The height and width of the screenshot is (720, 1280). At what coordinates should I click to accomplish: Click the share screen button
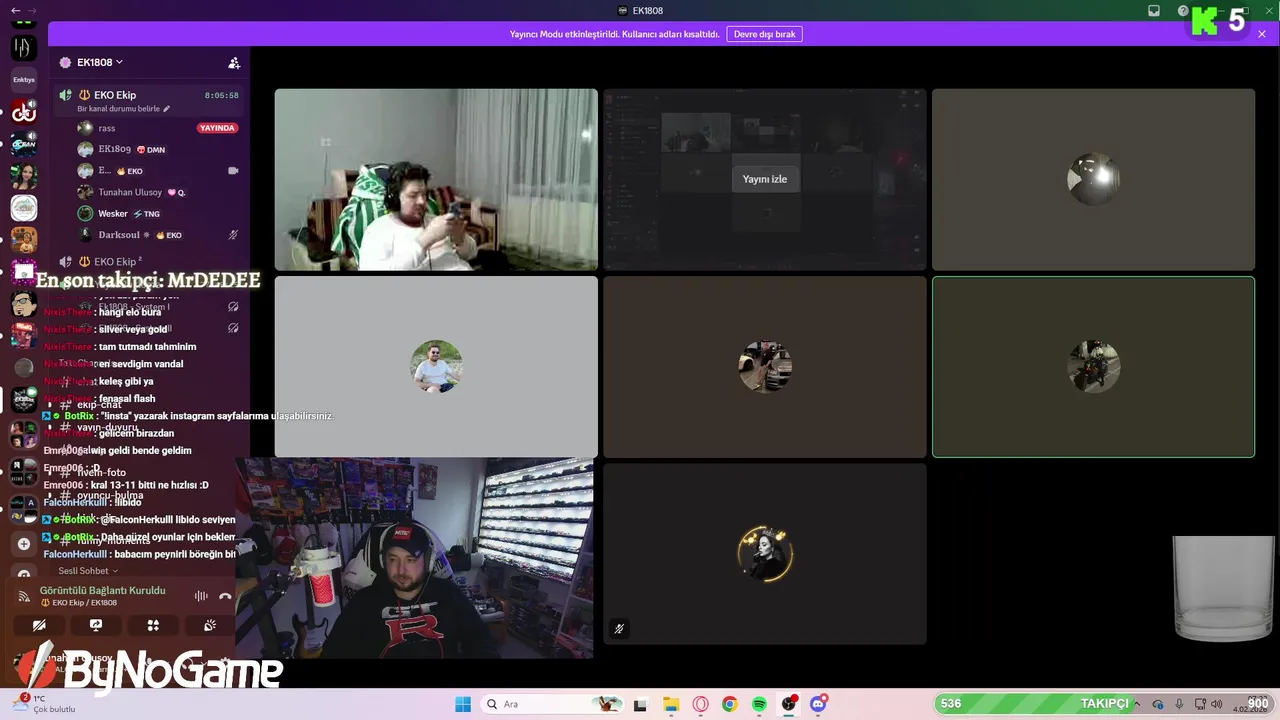(96, 625)
